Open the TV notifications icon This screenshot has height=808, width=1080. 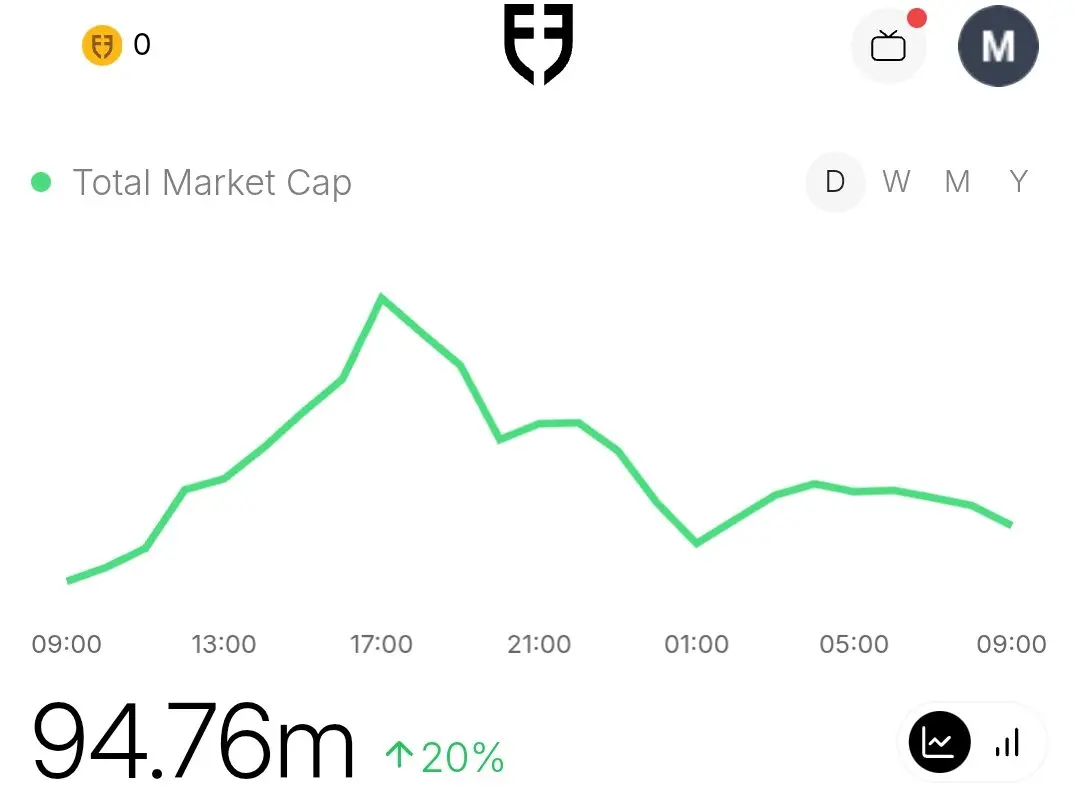tap(889, 47)
